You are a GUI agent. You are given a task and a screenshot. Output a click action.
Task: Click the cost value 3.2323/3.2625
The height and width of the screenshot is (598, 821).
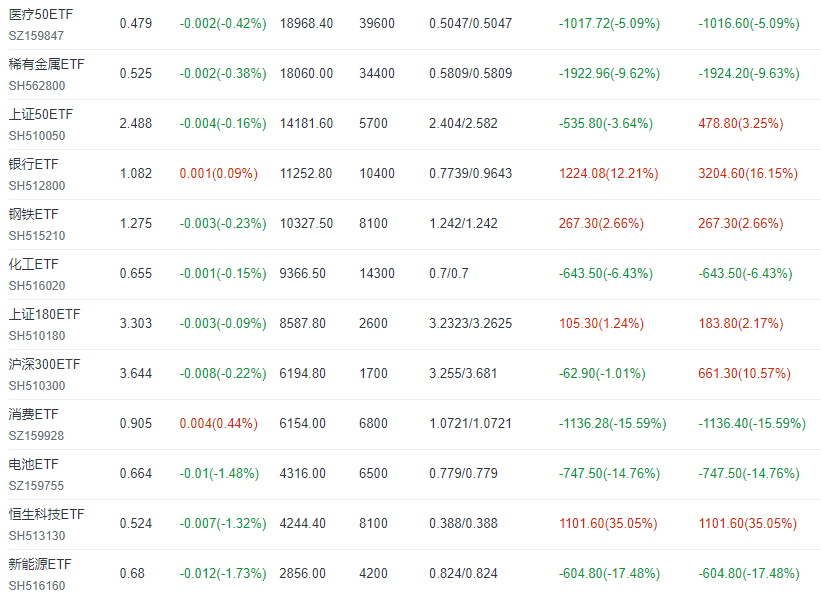click(x=470, y=324)
